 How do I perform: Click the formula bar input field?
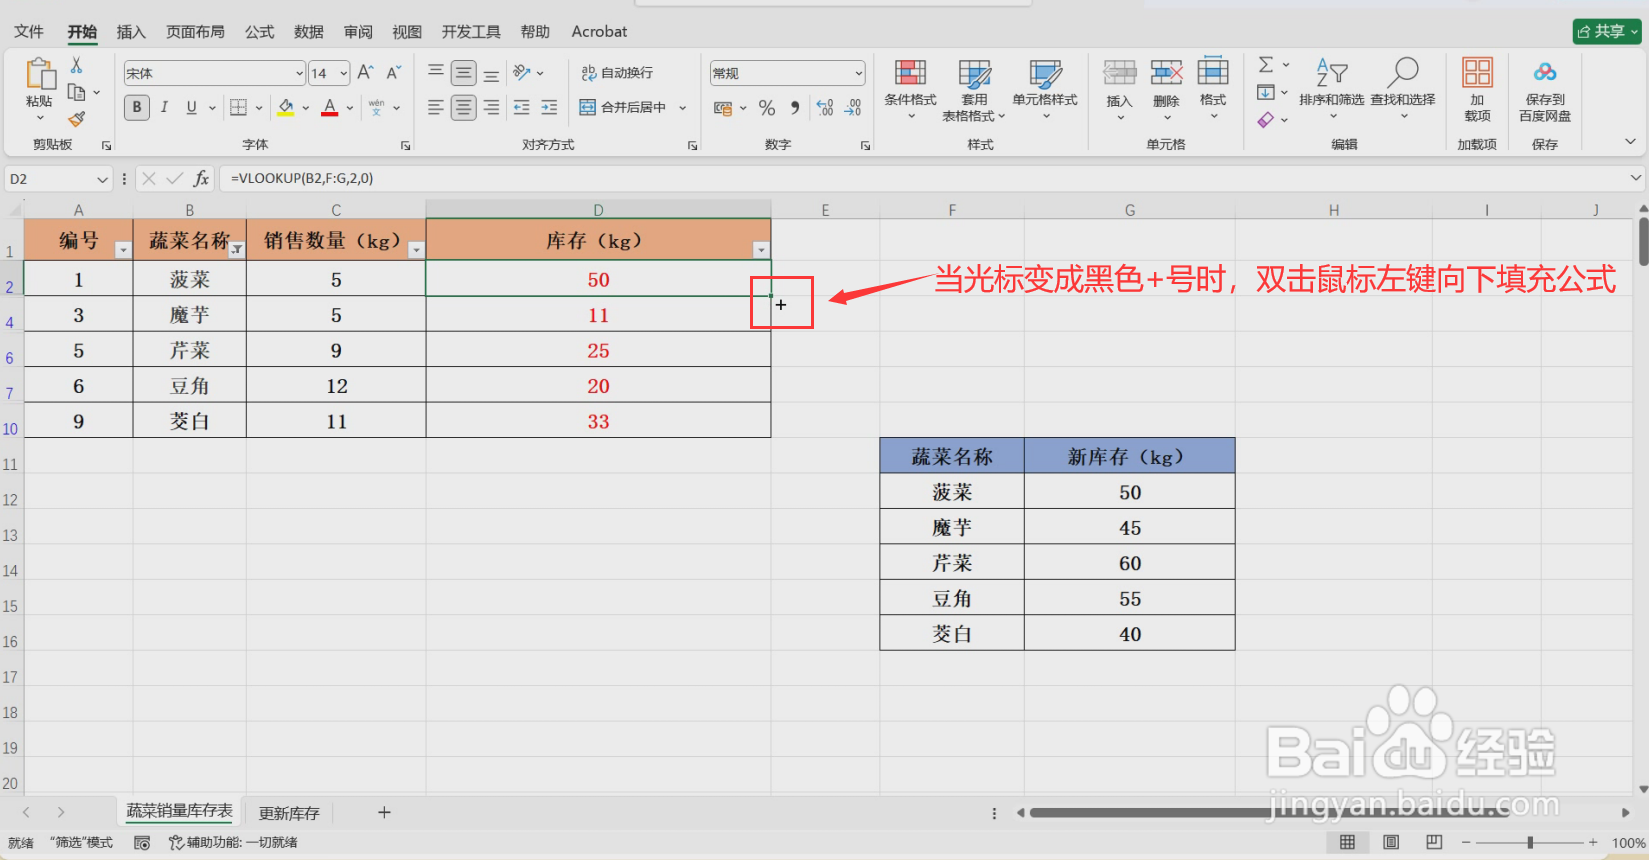[925, 179]
